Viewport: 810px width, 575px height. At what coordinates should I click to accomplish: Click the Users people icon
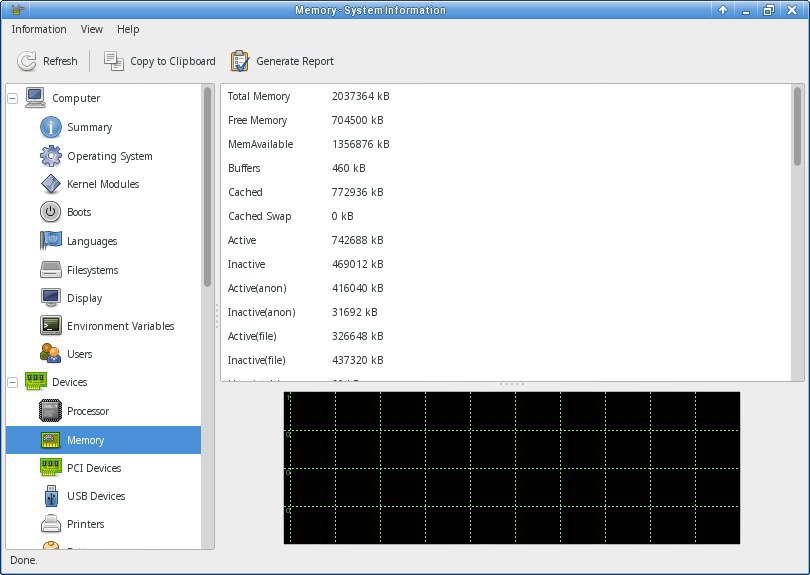[51, 353]
